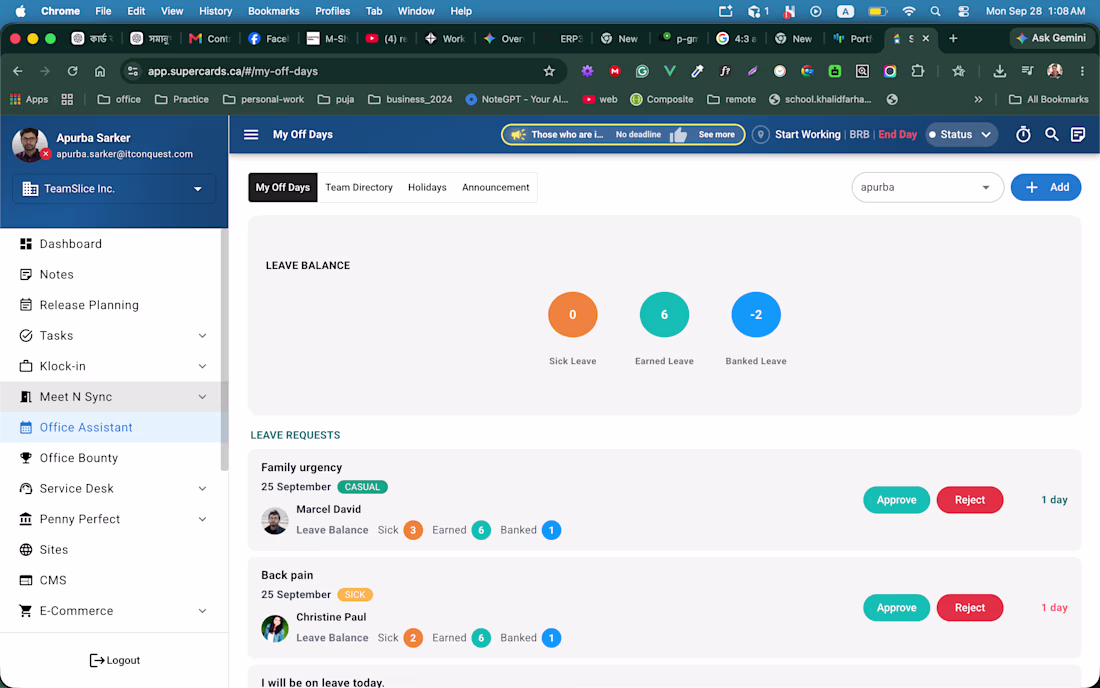This screenshot has width=1100, height=688.
Task: Open Profiles menu in menu bar
Action: (333, 11)
